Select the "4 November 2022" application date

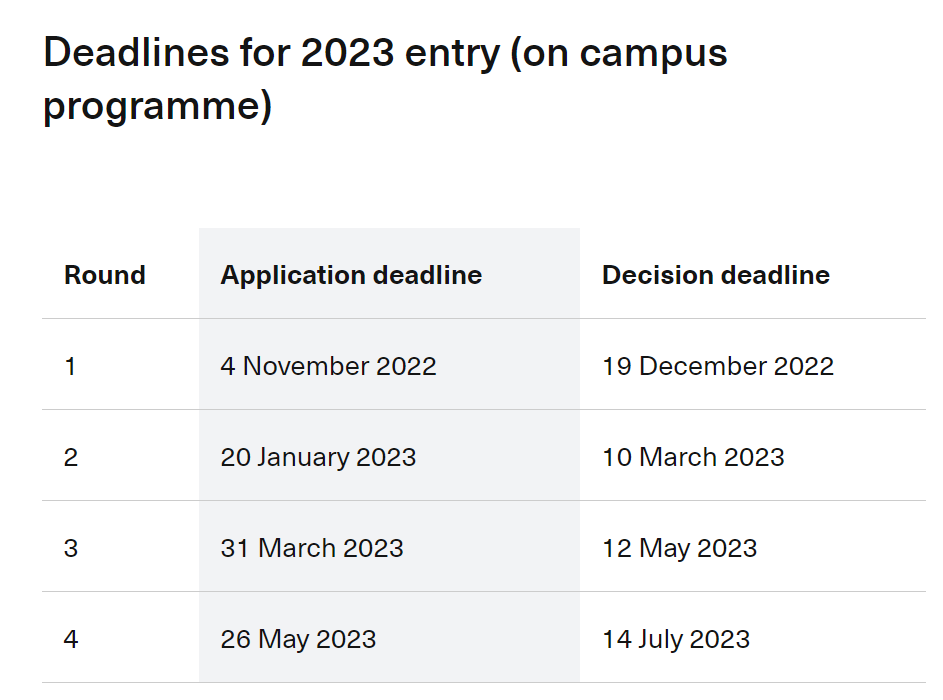[x=328, y=366]
